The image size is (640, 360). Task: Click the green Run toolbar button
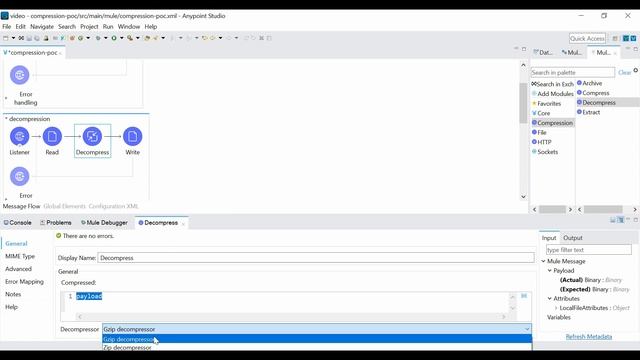114,38
